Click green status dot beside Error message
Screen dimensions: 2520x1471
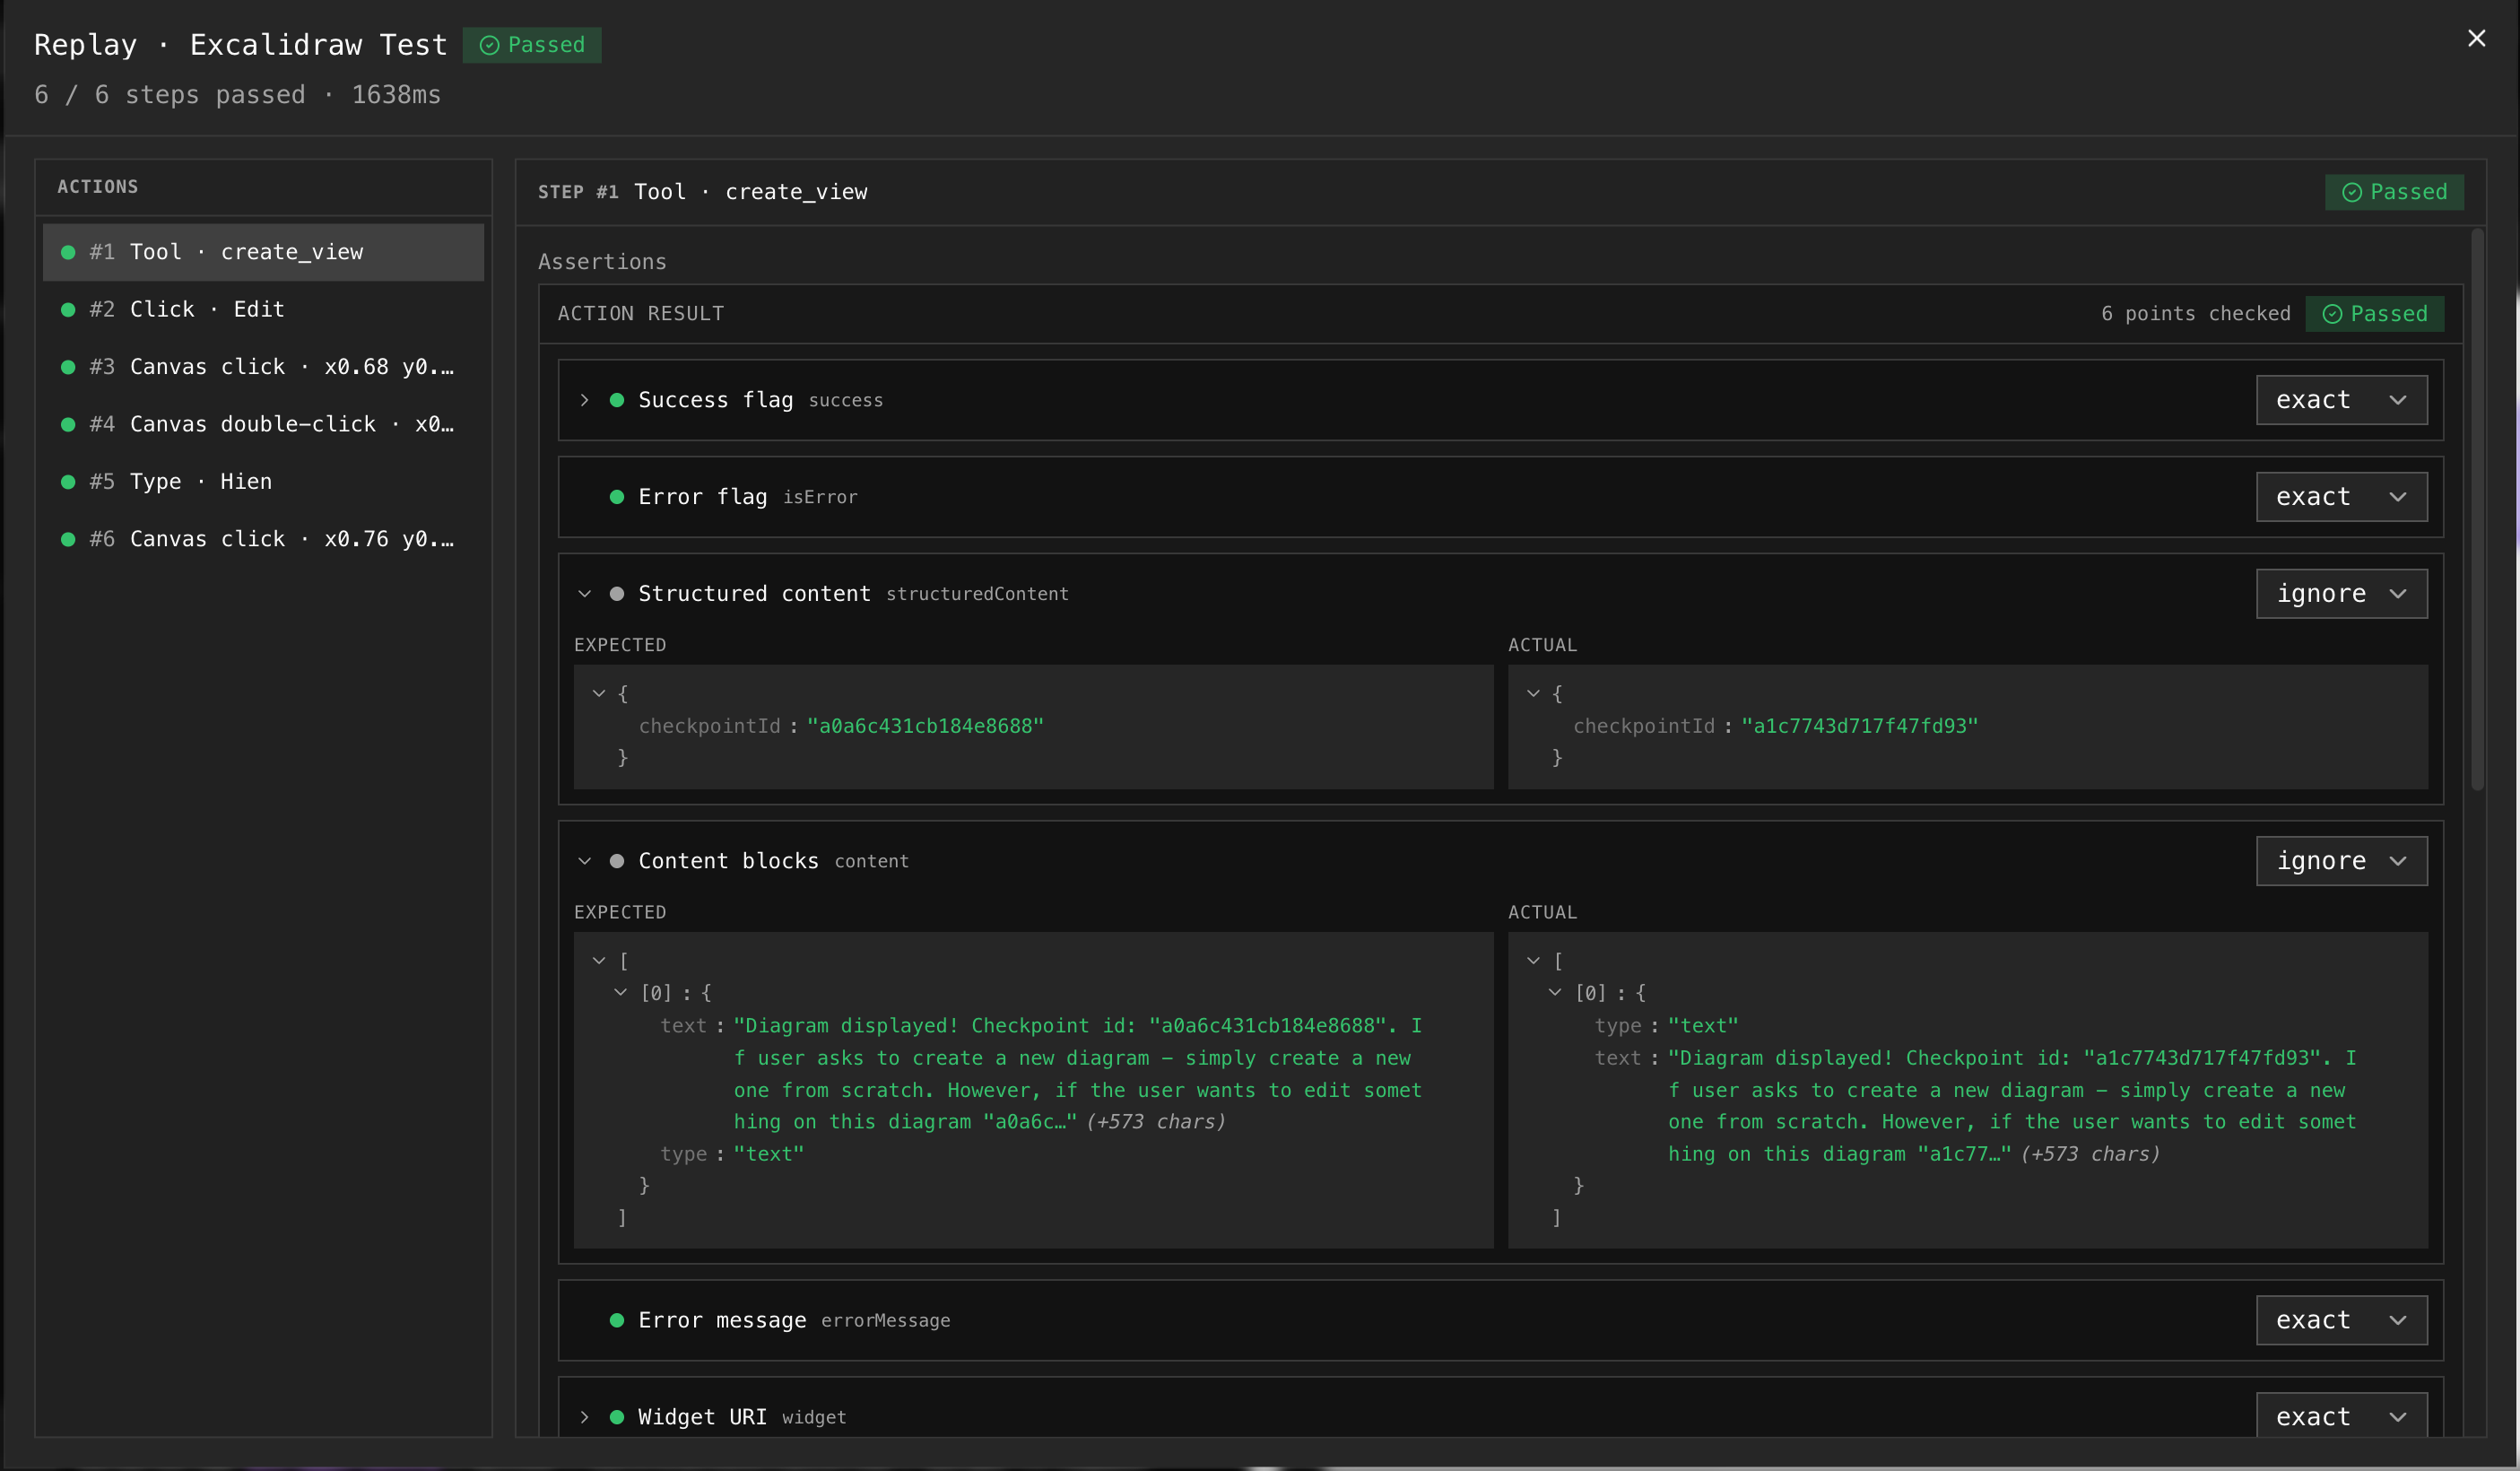(x=617, y=1320)
